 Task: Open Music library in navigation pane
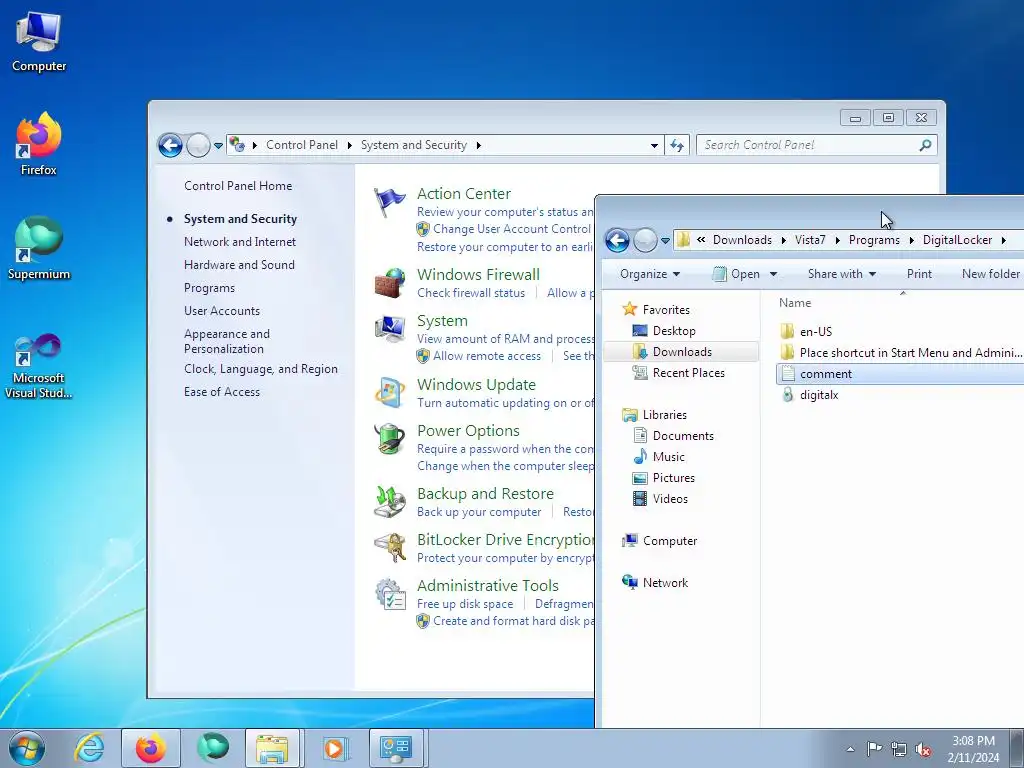tap(668, 456)
